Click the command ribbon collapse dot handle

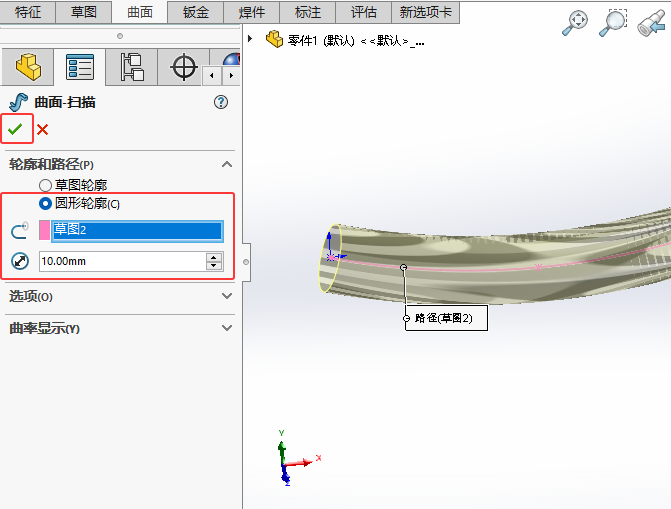[120, 36]
